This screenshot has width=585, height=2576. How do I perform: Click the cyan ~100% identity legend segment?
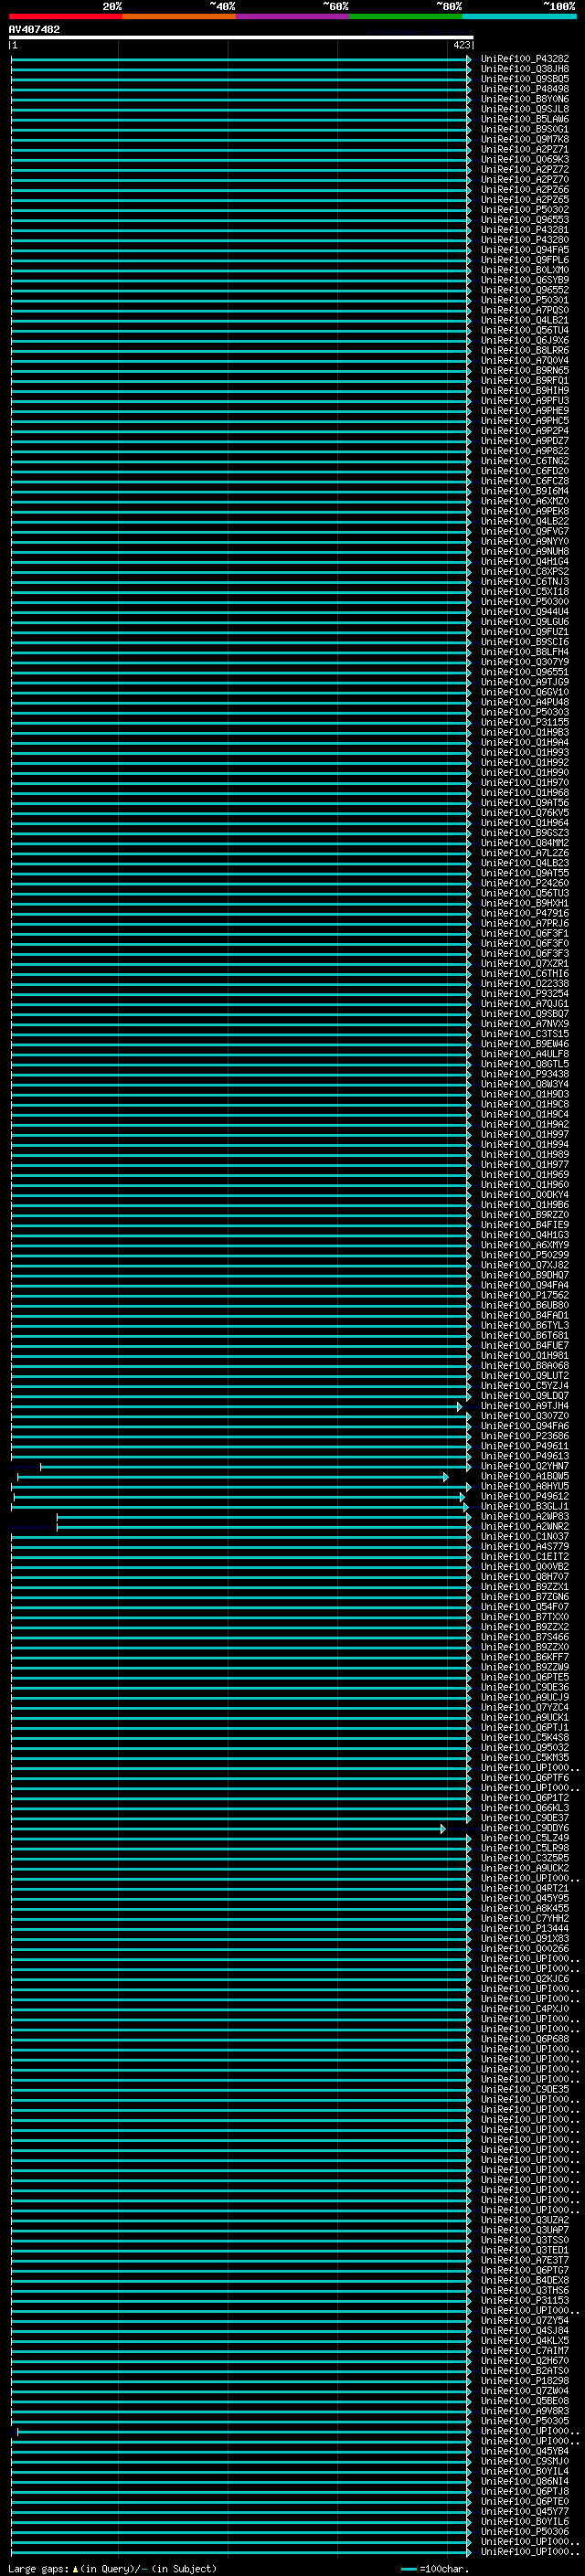point(519,16)
